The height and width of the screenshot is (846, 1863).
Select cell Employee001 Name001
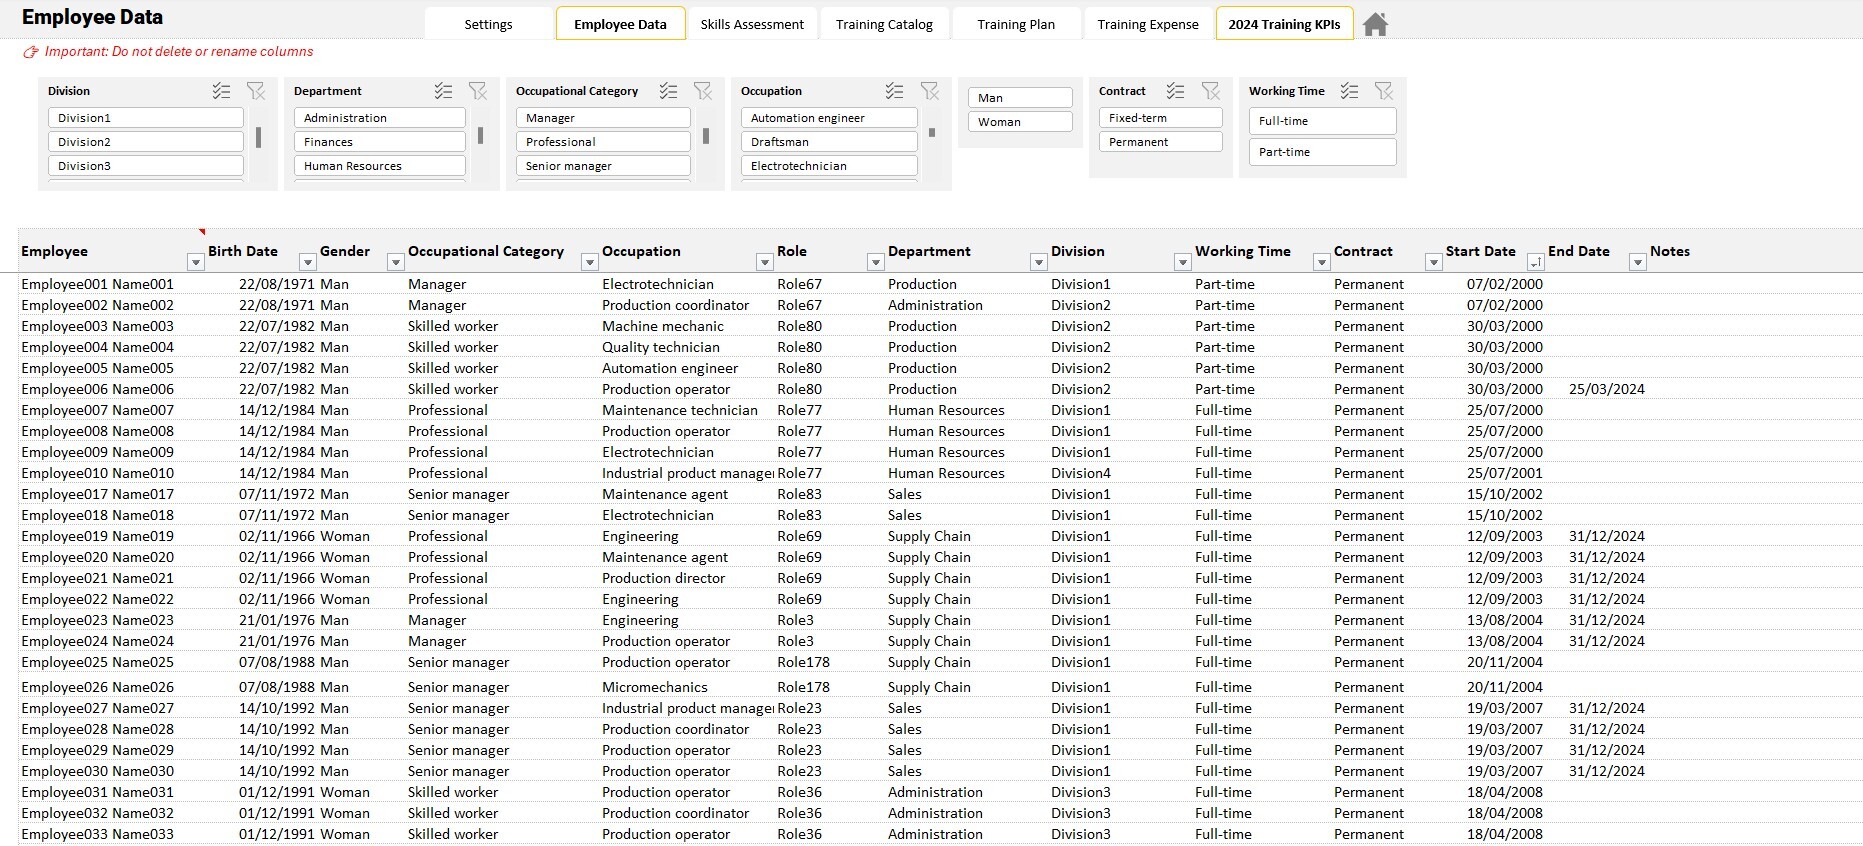(x=98, y=284)
